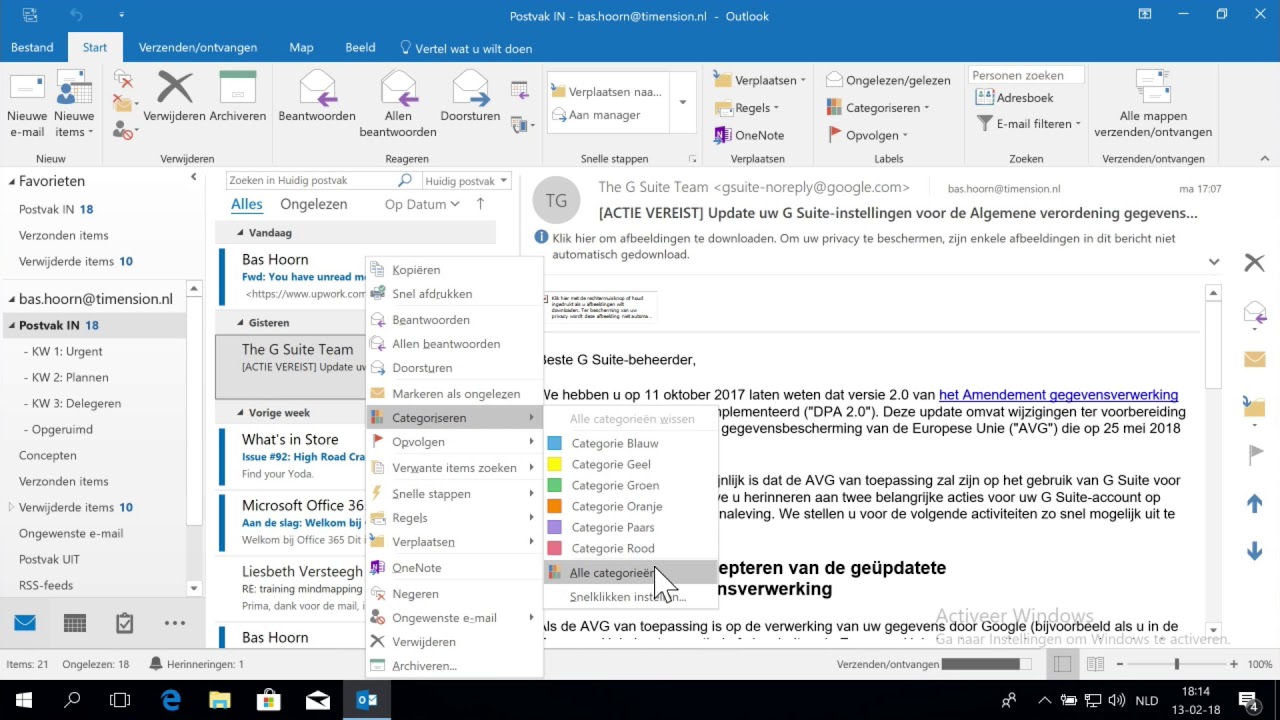Close the reading pane with X icon
This screenshot has height=720, width=1280.
1254,262
